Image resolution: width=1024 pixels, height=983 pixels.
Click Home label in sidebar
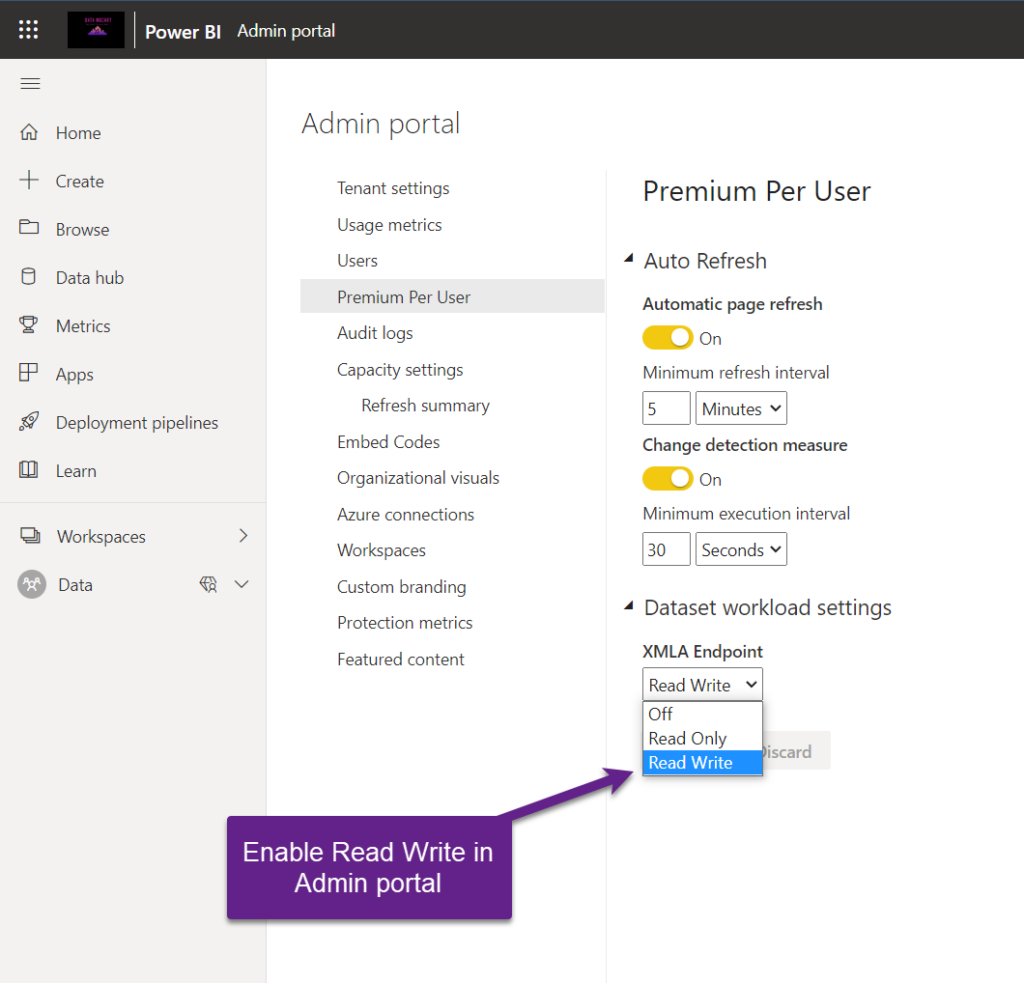[78, 133]
